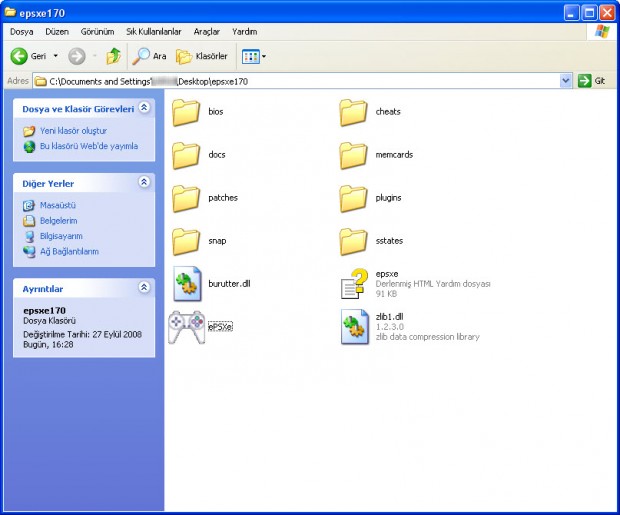Open the Sık Kullanılanlar menu
This screenshot has height=515, width=620.
click(x=153, y=32)
